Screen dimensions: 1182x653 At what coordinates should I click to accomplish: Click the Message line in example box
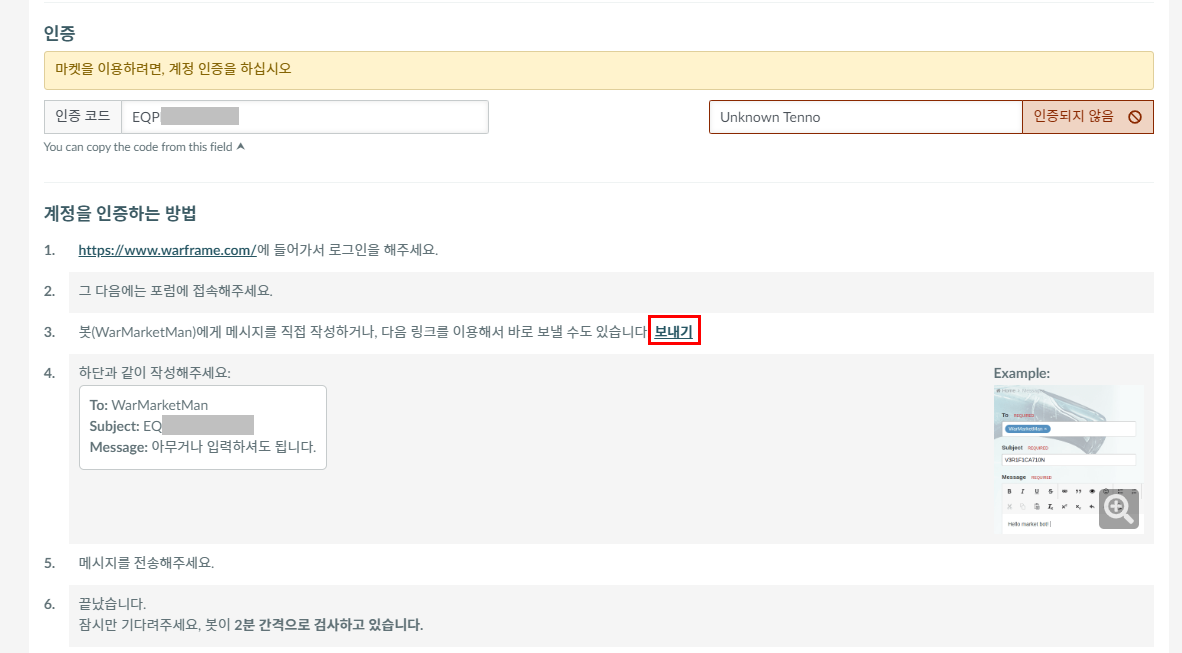[203, 447]
